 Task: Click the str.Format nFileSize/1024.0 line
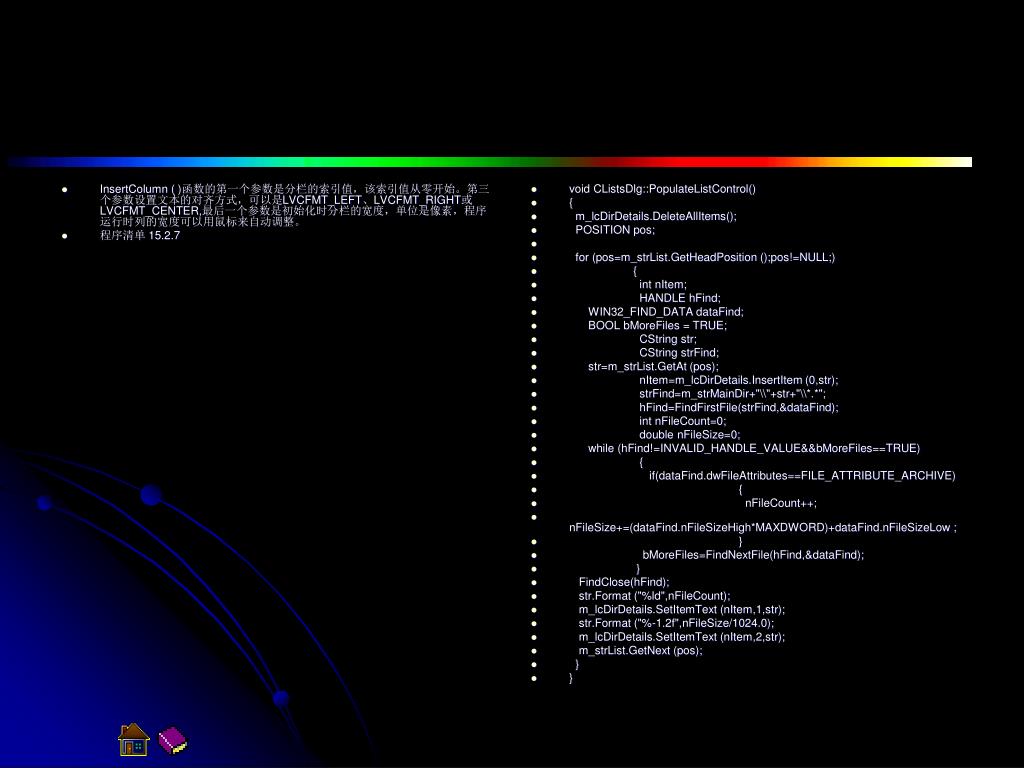(676, 623)
